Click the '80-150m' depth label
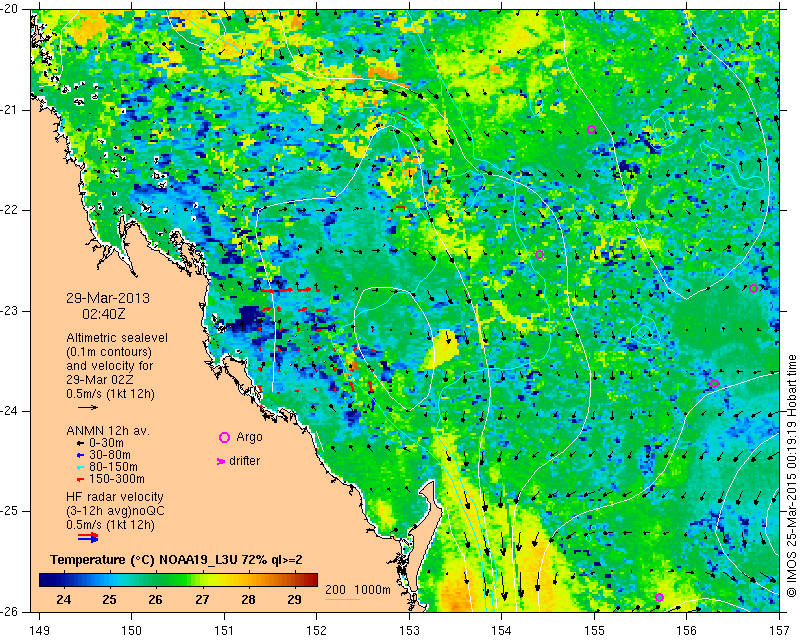This screenshot has height=640, width=800. point(113,467)
